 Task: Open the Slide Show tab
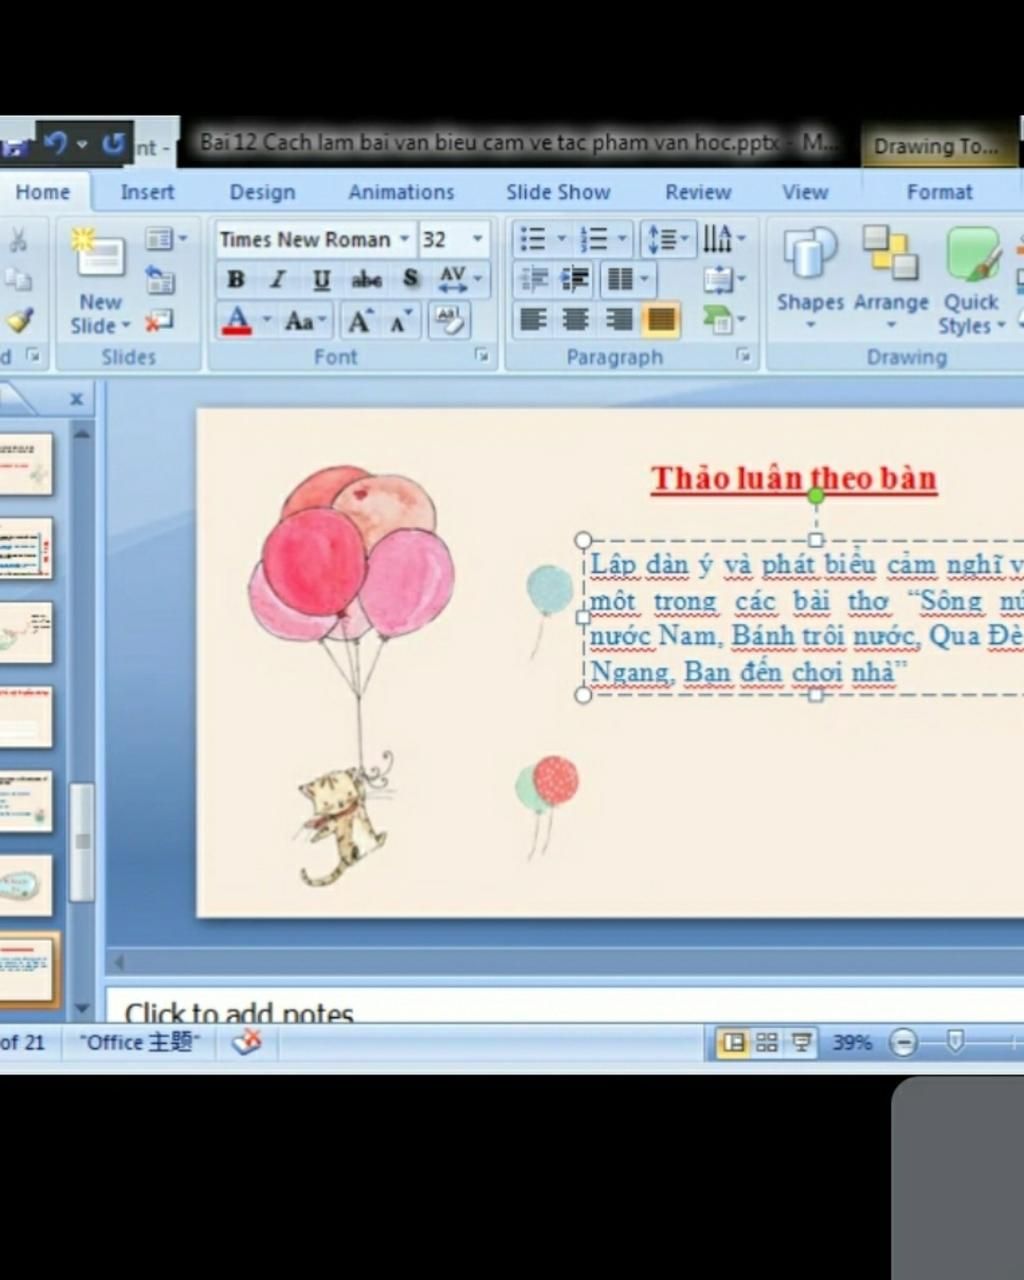tap(557, 192)
